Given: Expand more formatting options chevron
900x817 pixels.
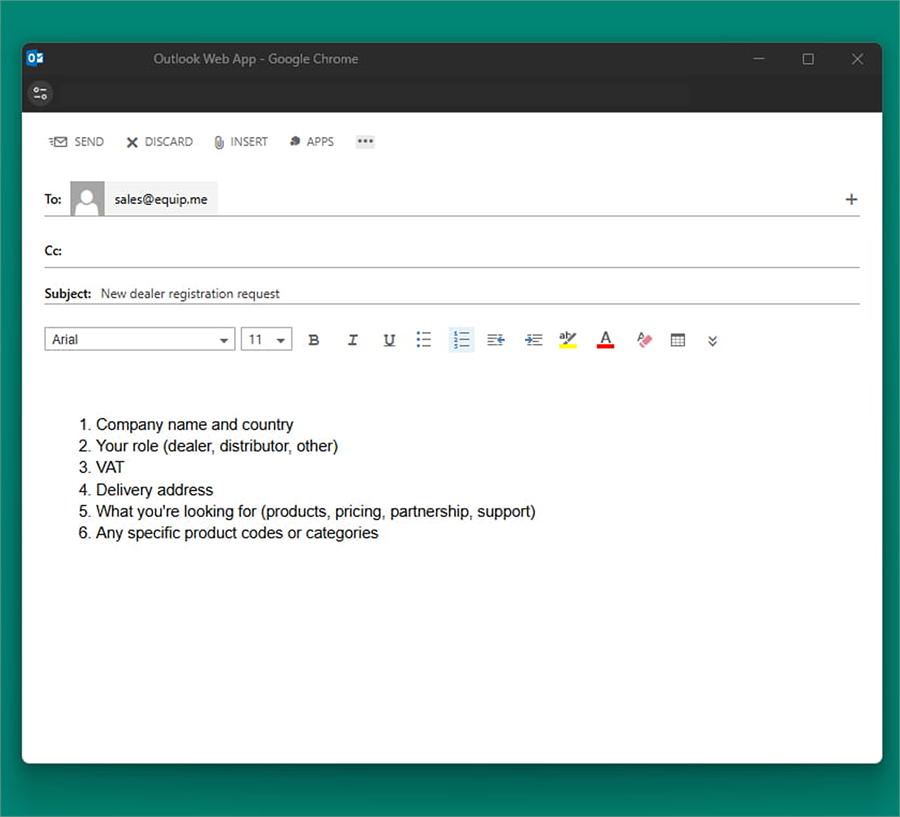Looking at the screenshot, I should [712, 341].
